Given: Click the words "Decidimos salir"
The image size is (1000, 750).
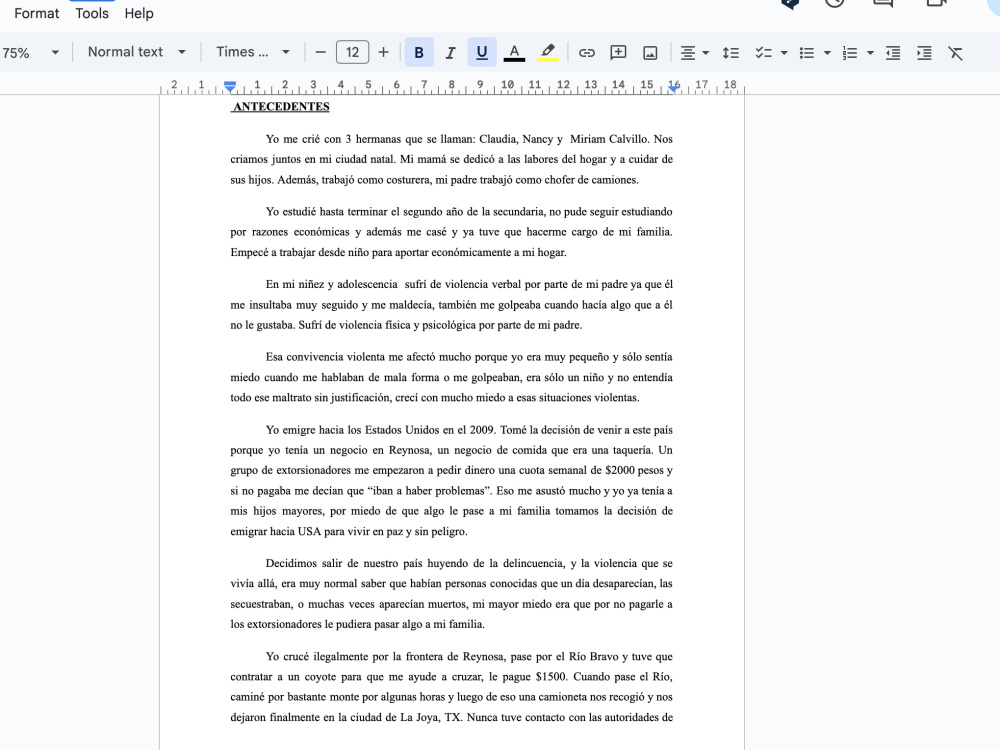Looking at the screenshot, I should point(304,563).
